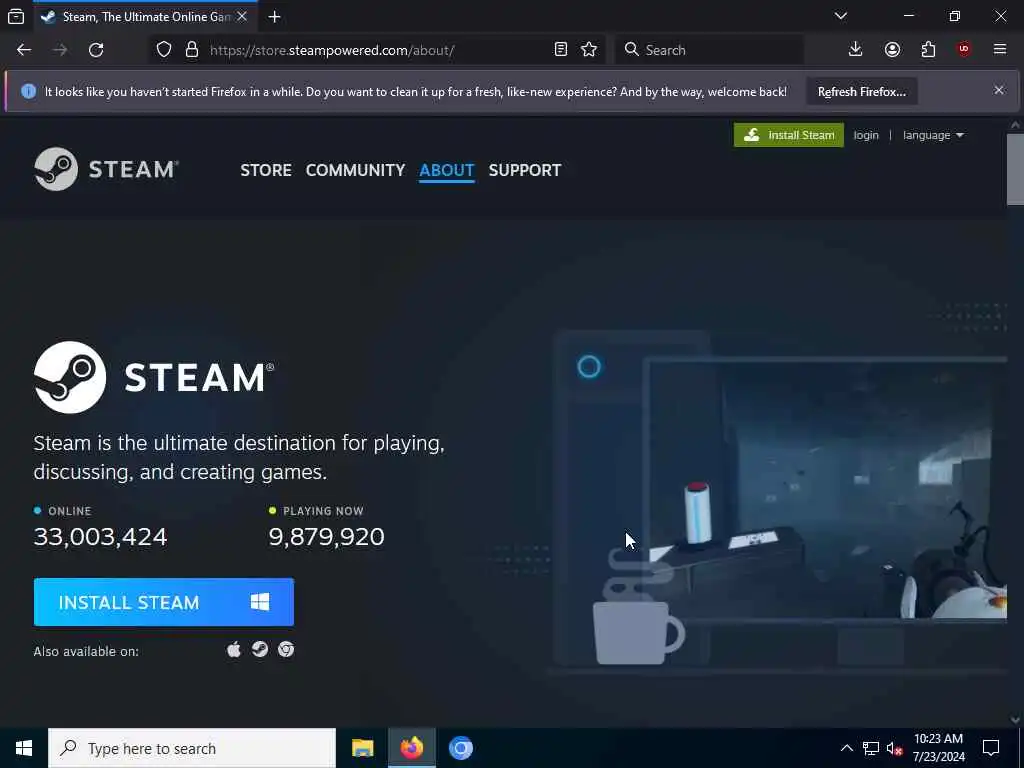This screenshot has width=1024, height=768.
Task: Click the scrollbar down arrow
Action: click(x=1015, y=719)
